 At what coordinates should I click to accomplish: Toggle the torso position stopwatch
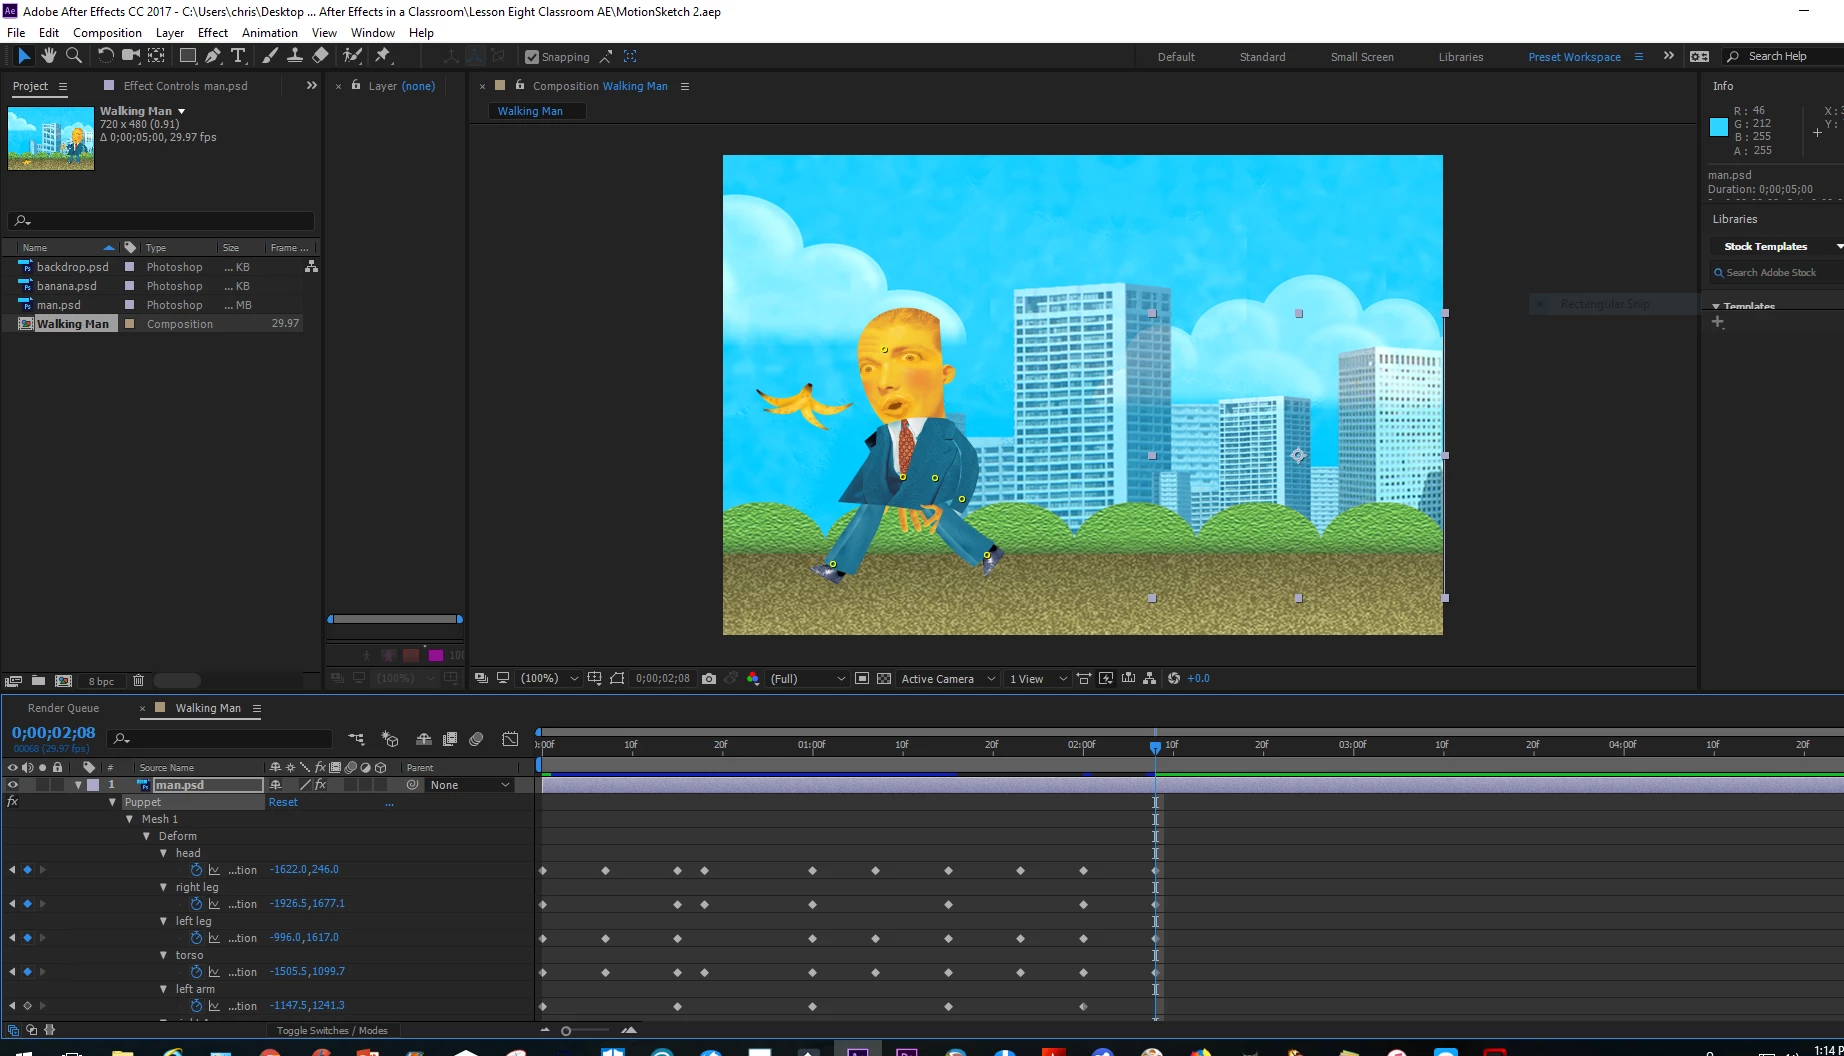point(196,972)
